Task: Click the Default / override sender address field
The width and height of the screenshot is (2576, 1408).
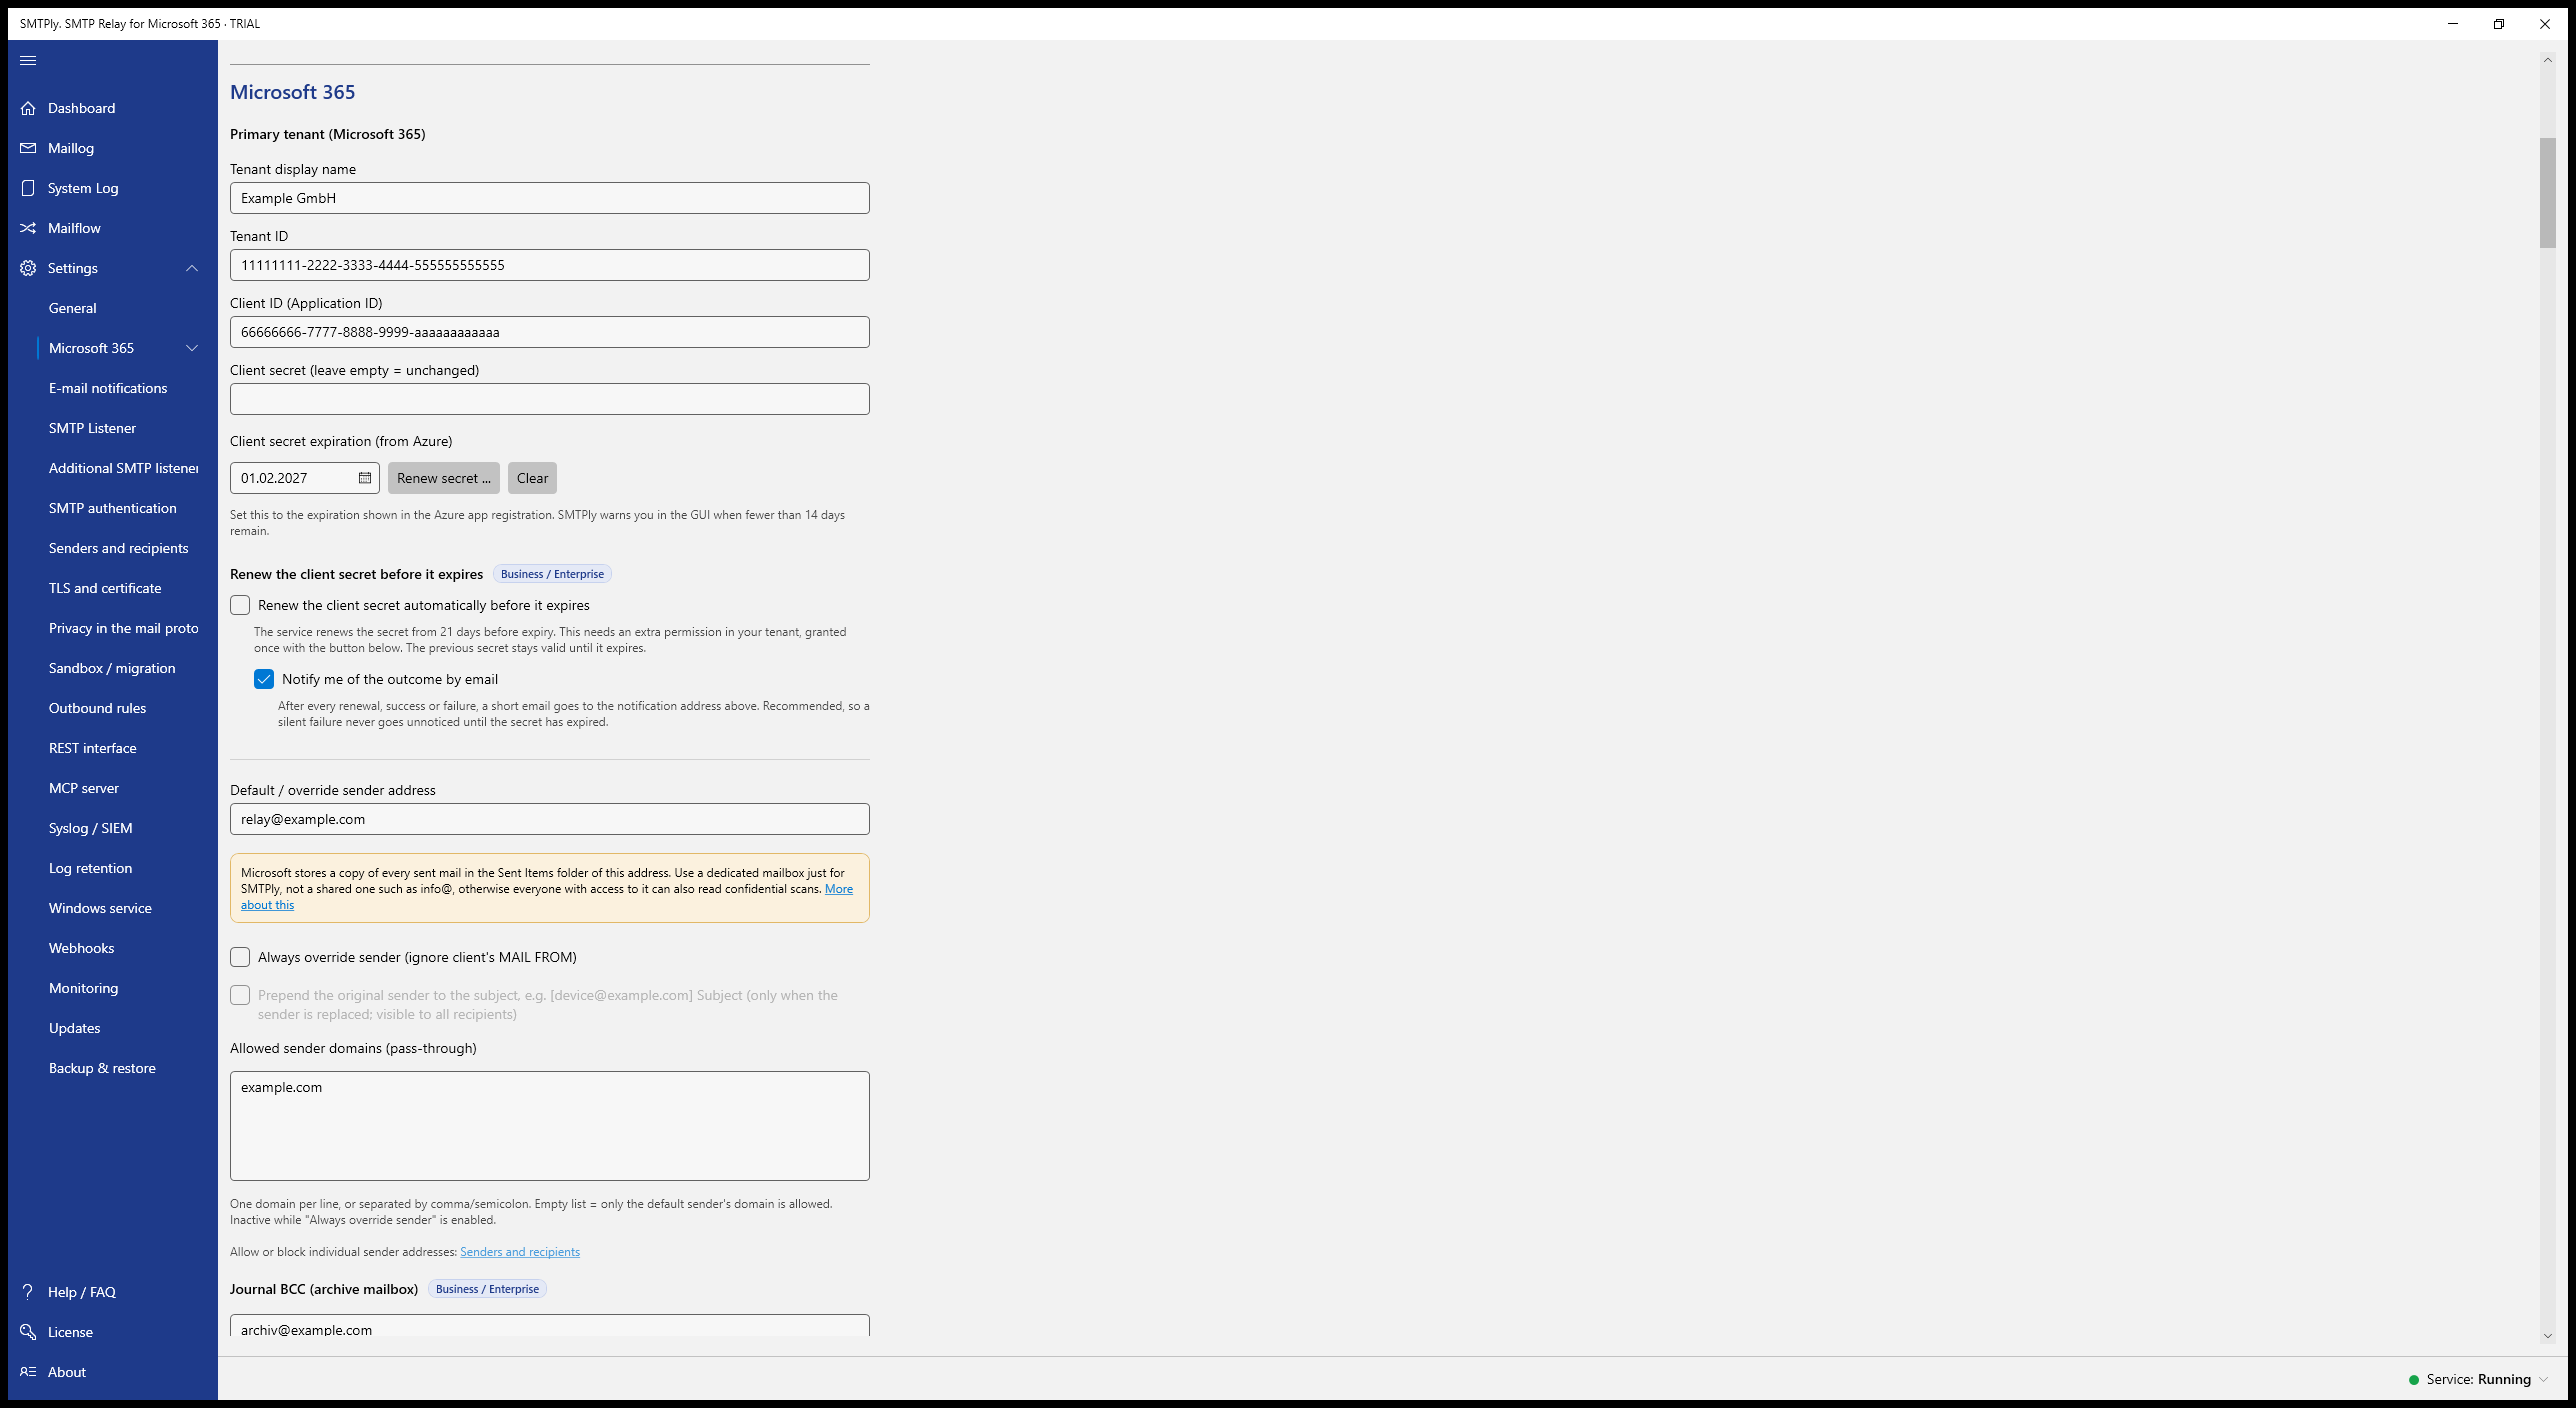Action: [x=550, y=819]
